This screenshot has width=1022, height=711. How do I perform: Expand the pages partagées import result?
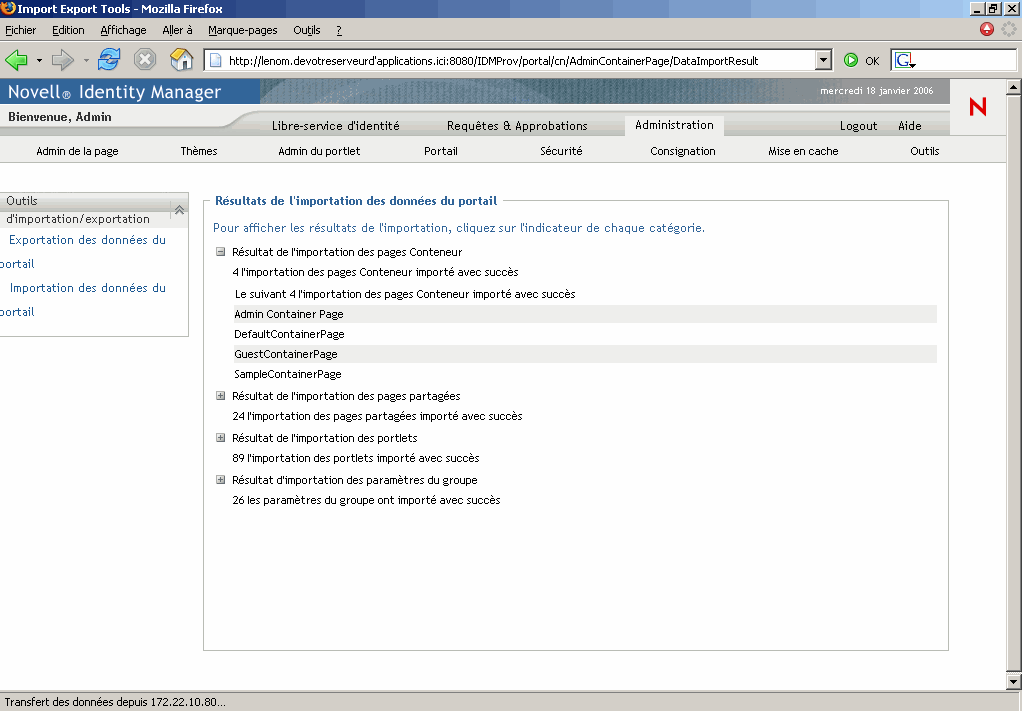coord(220,396)
